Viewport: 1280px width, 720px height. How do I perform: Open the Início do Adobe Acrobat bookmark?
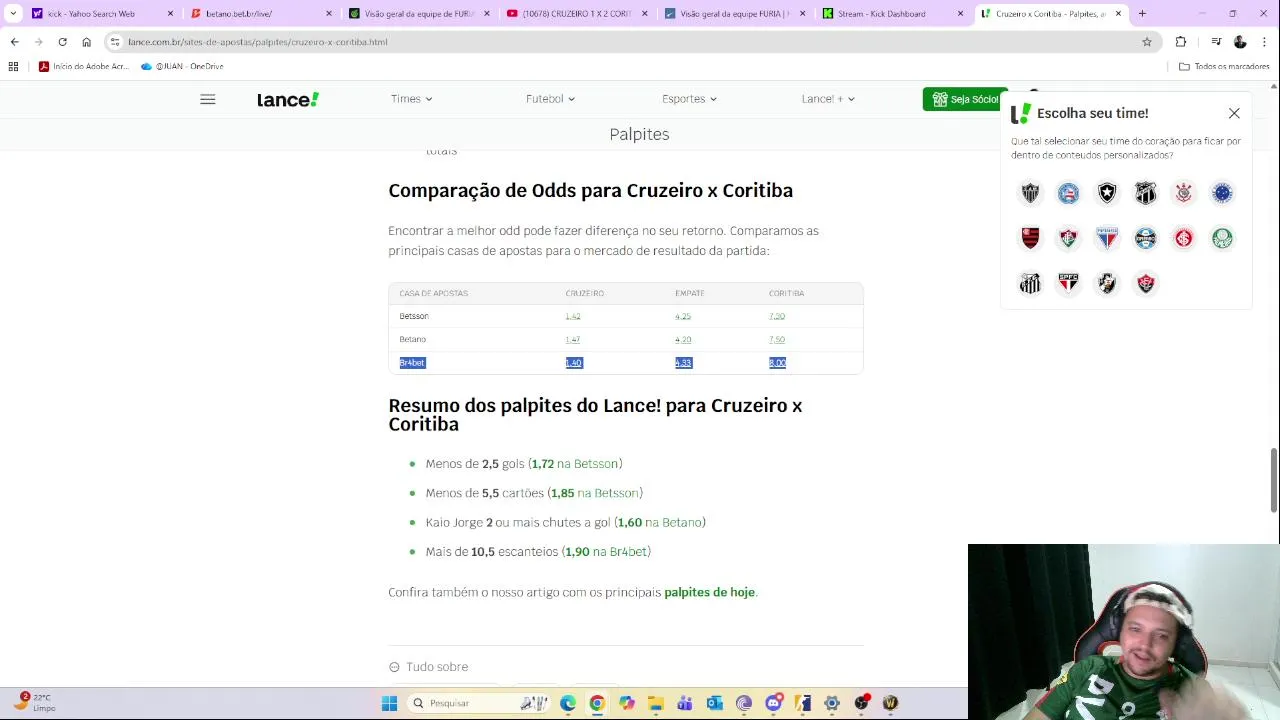(84, 66)
